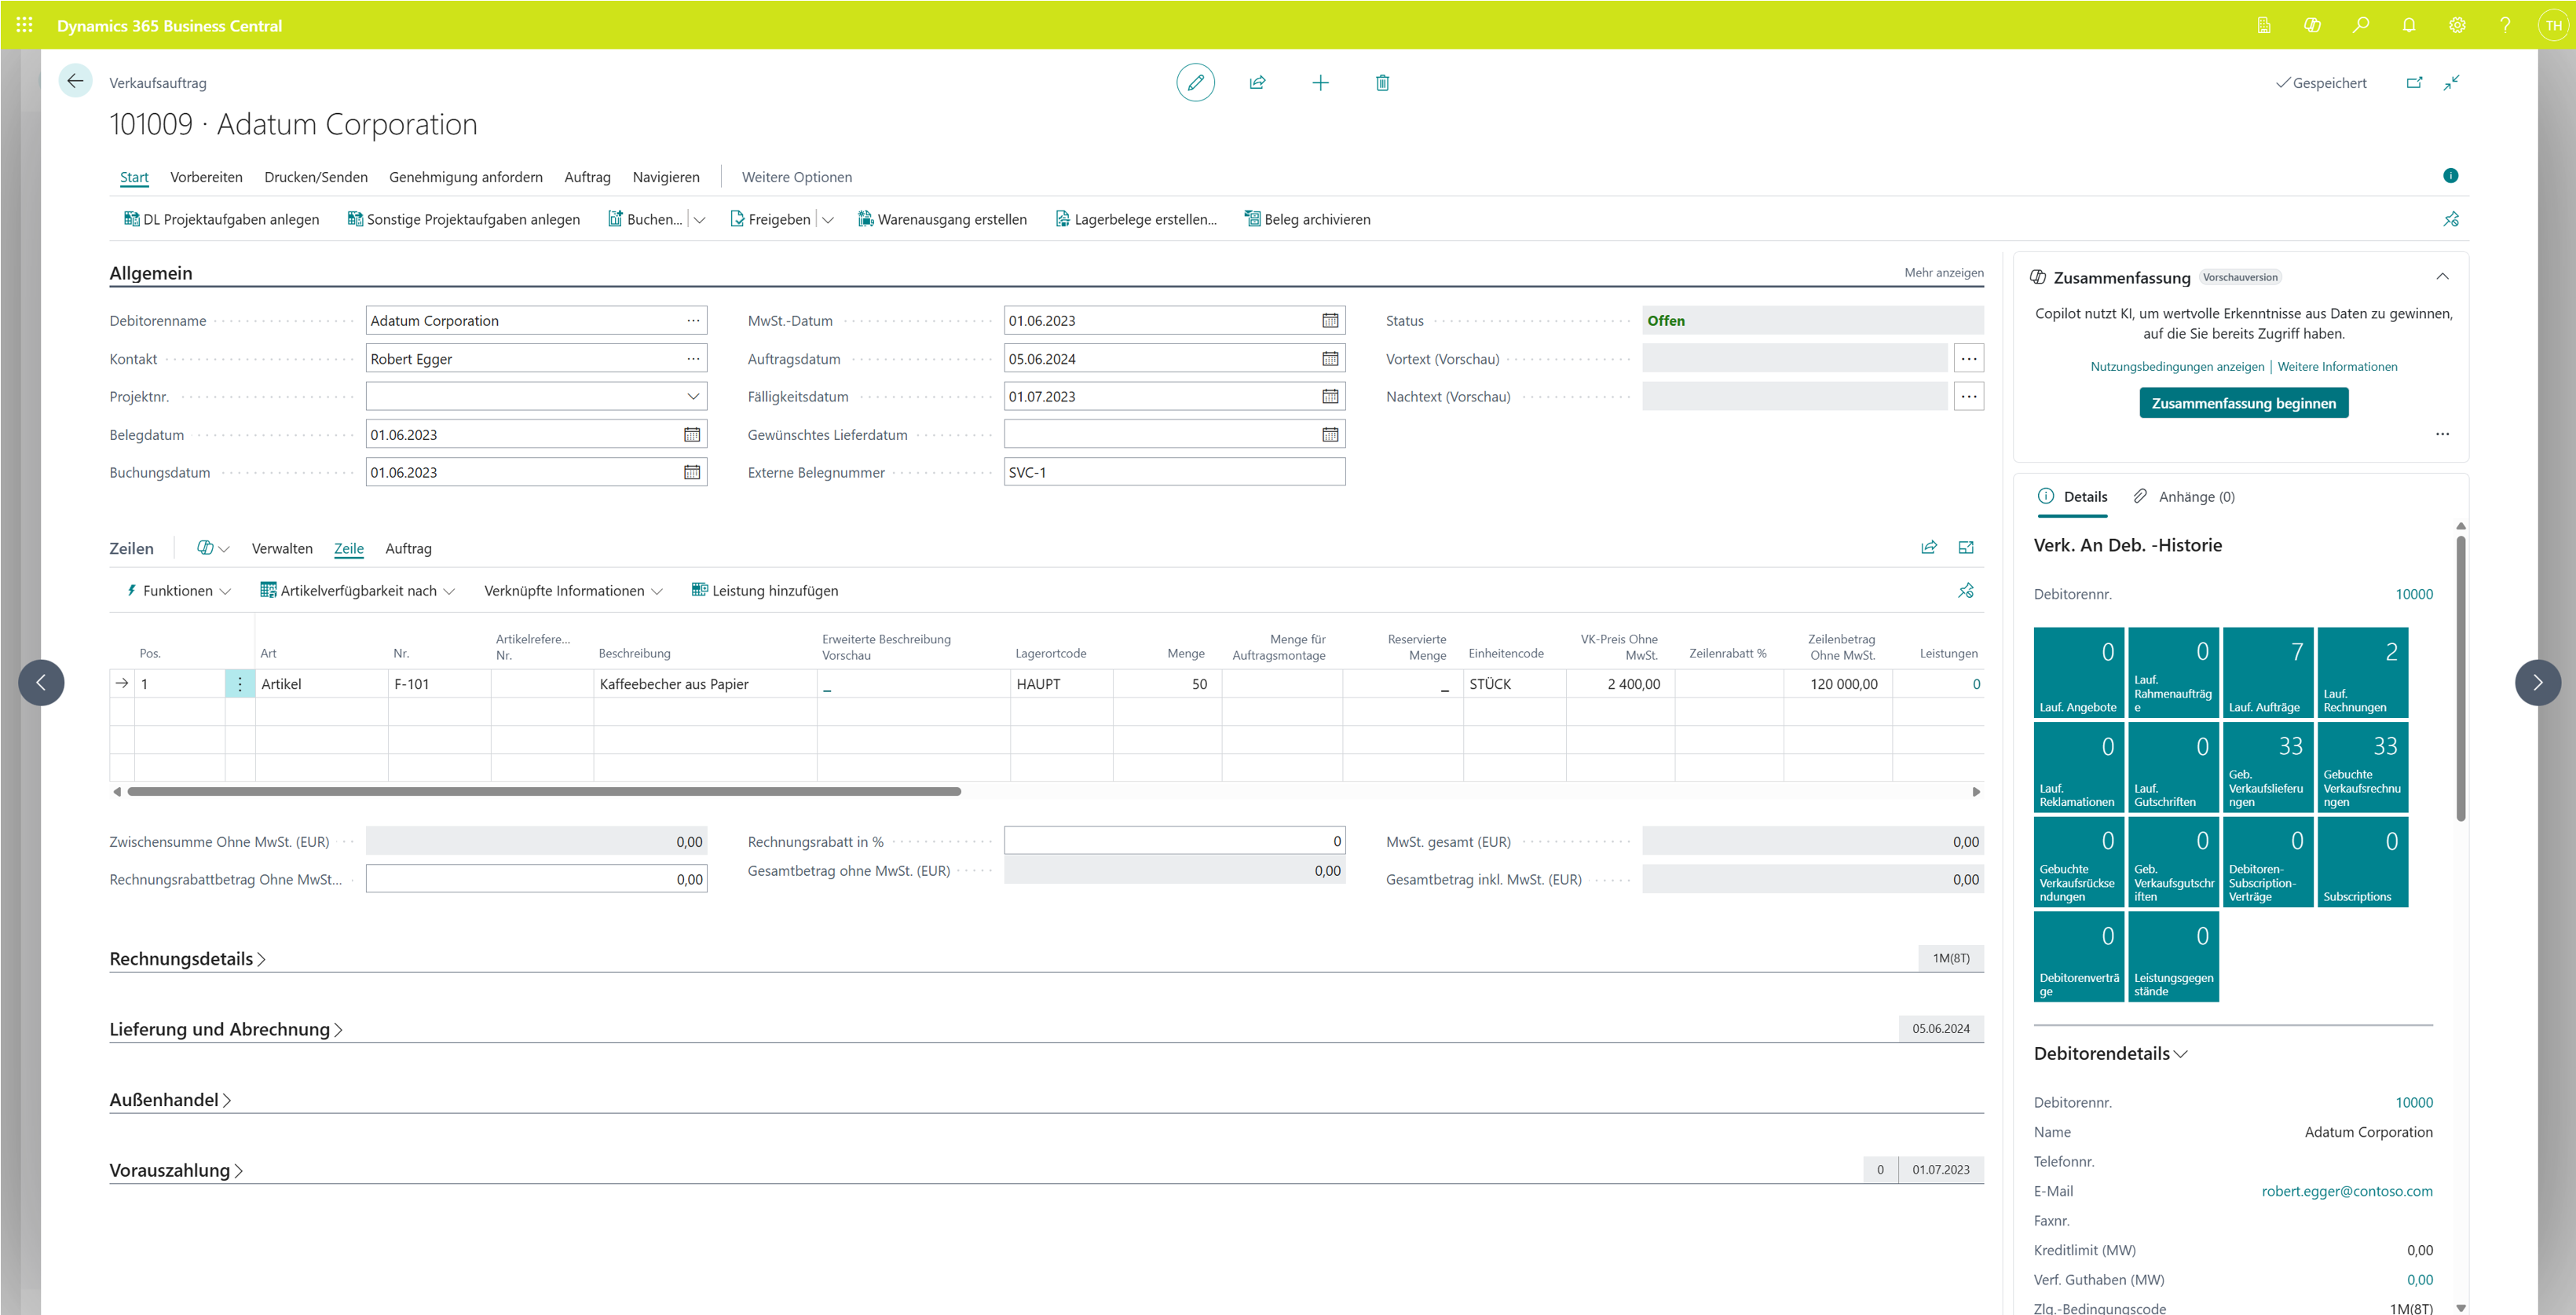Screen dimensions: 2576x1315
Task: Open the app launcher waffle icon
Action: point(25,25)
